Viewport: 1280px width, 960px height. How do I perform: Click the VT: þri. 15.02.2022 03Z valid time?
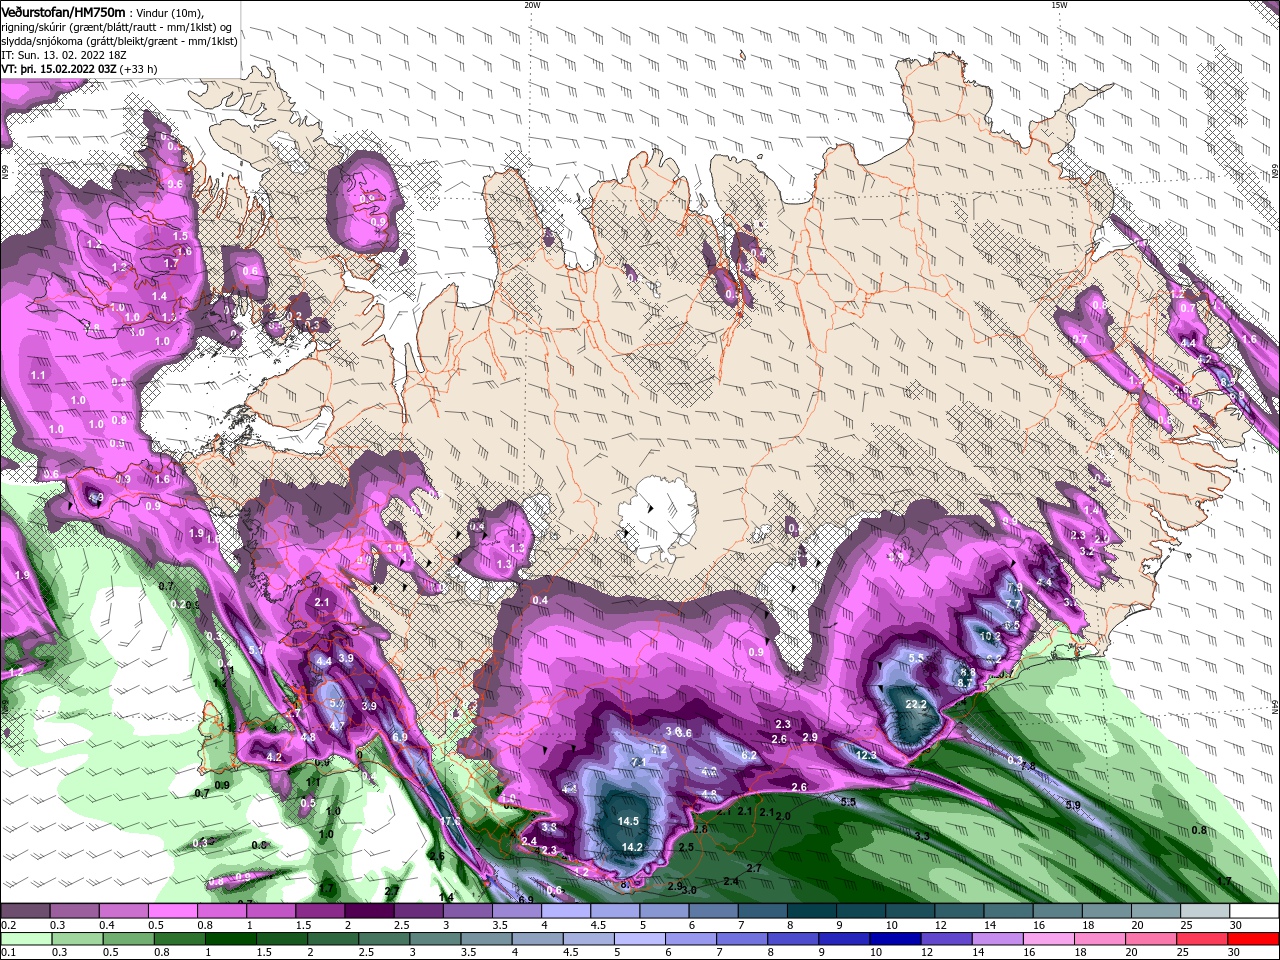[58, 69]
